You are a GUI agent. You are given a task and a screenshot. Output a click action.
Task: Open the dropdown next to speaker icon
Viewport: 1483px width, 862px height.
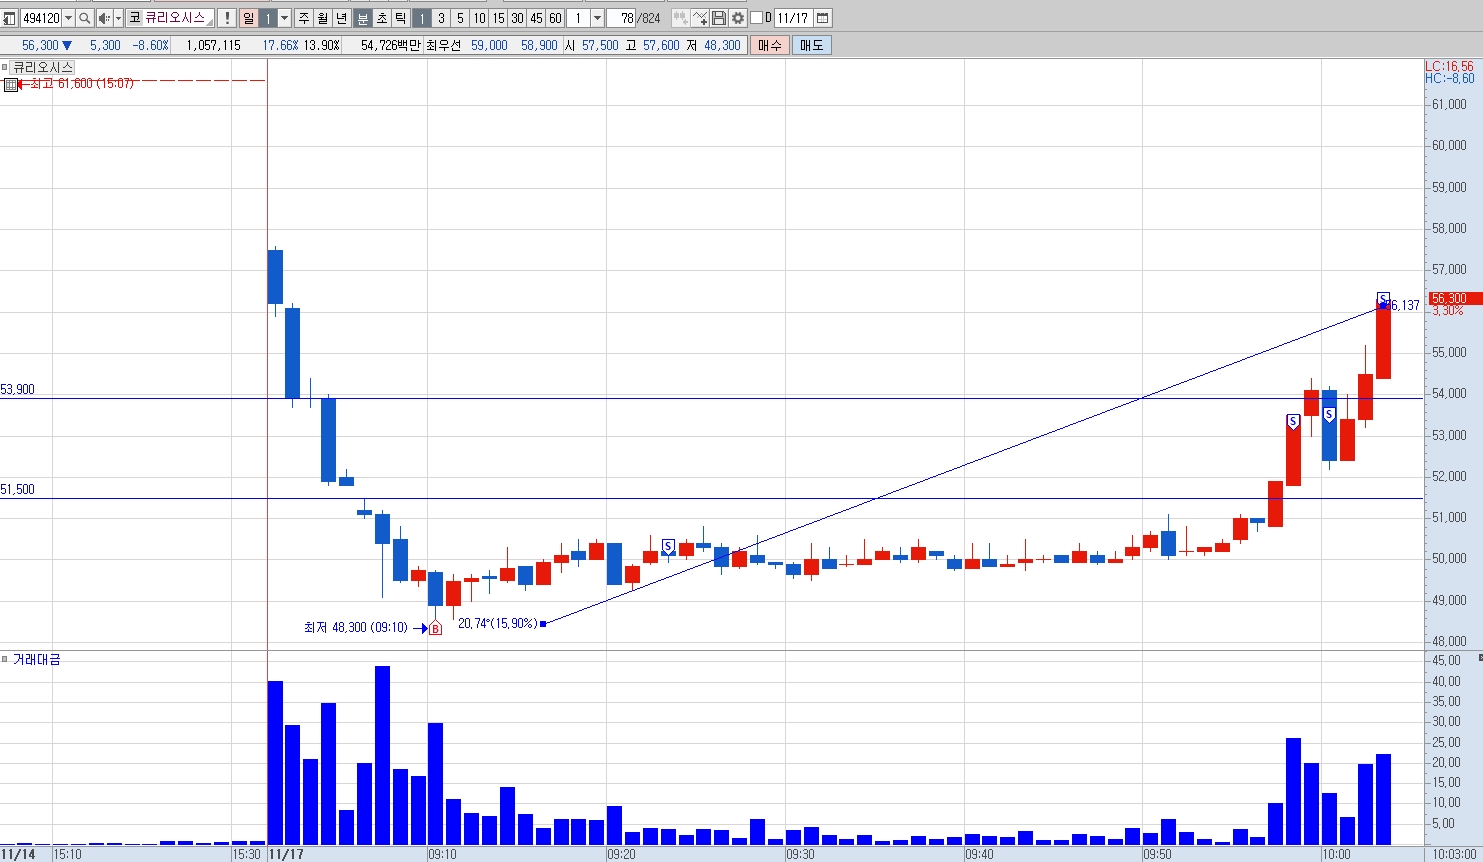pyautogui.click(x=118, y=18)
